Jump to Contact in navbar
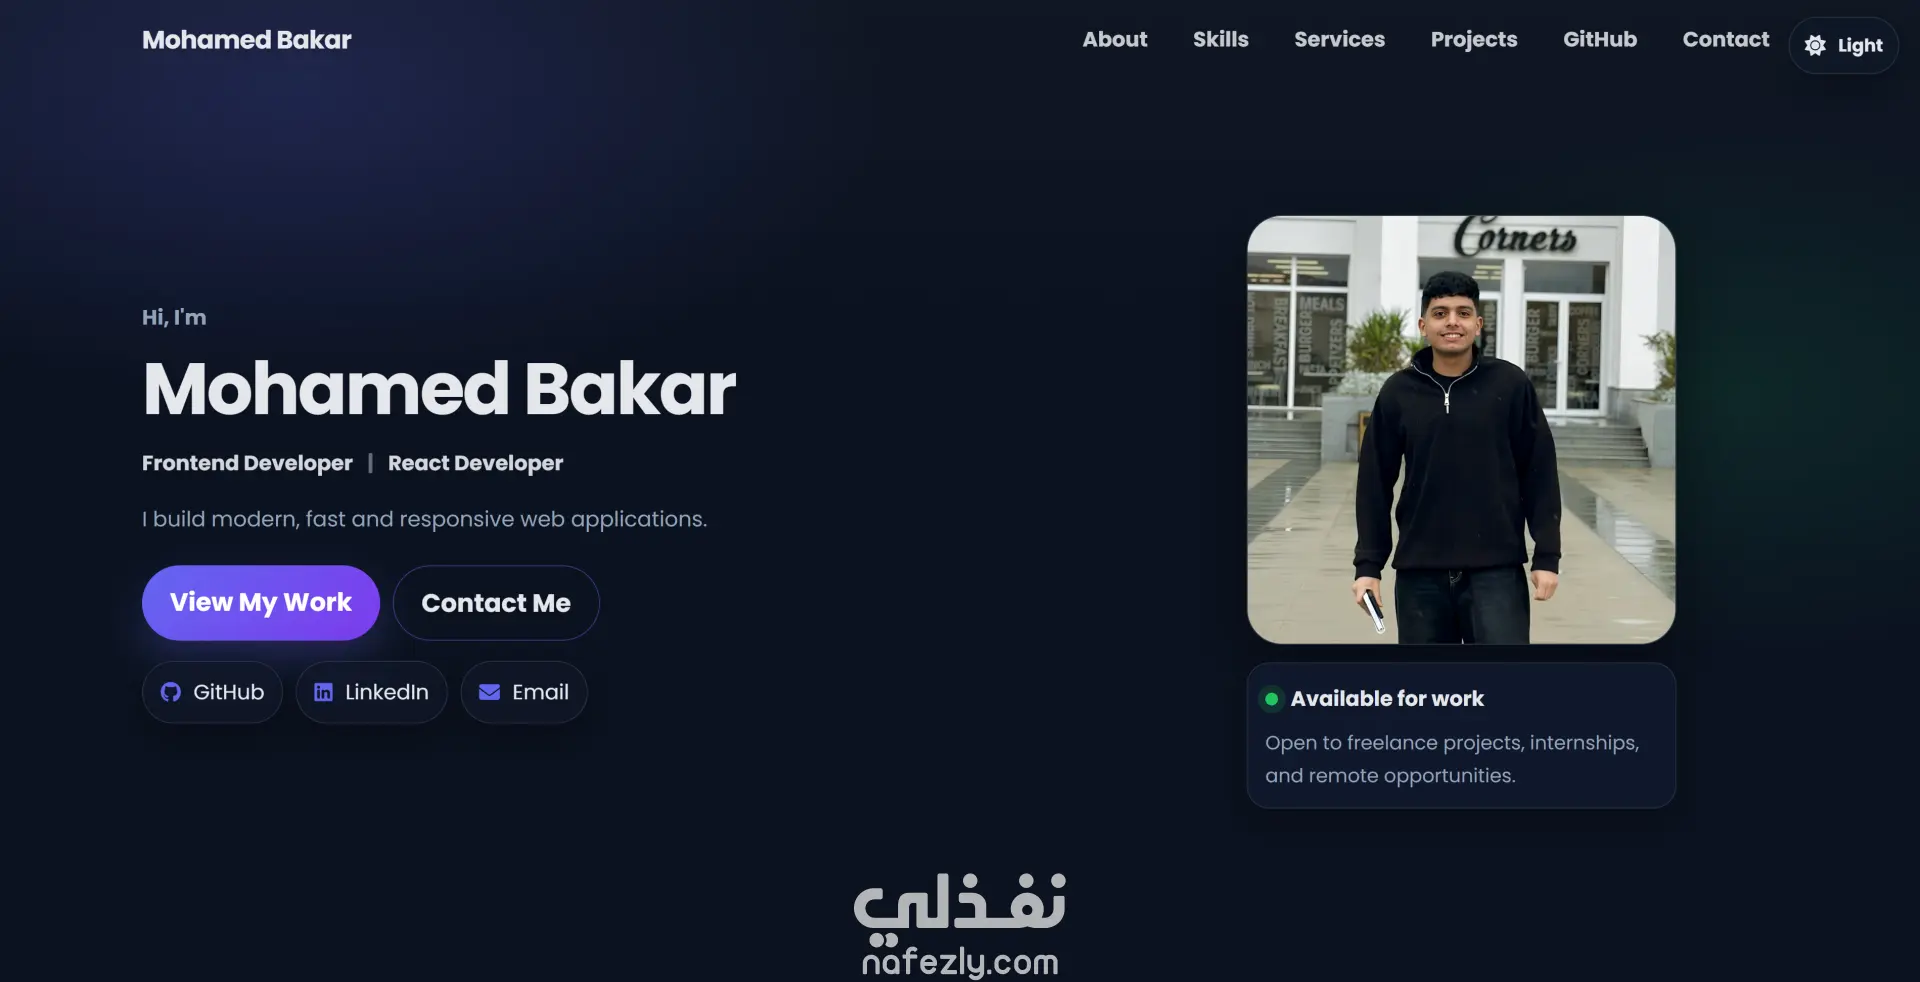Viewport: 1920px width, 982px height. (1725, 39)
